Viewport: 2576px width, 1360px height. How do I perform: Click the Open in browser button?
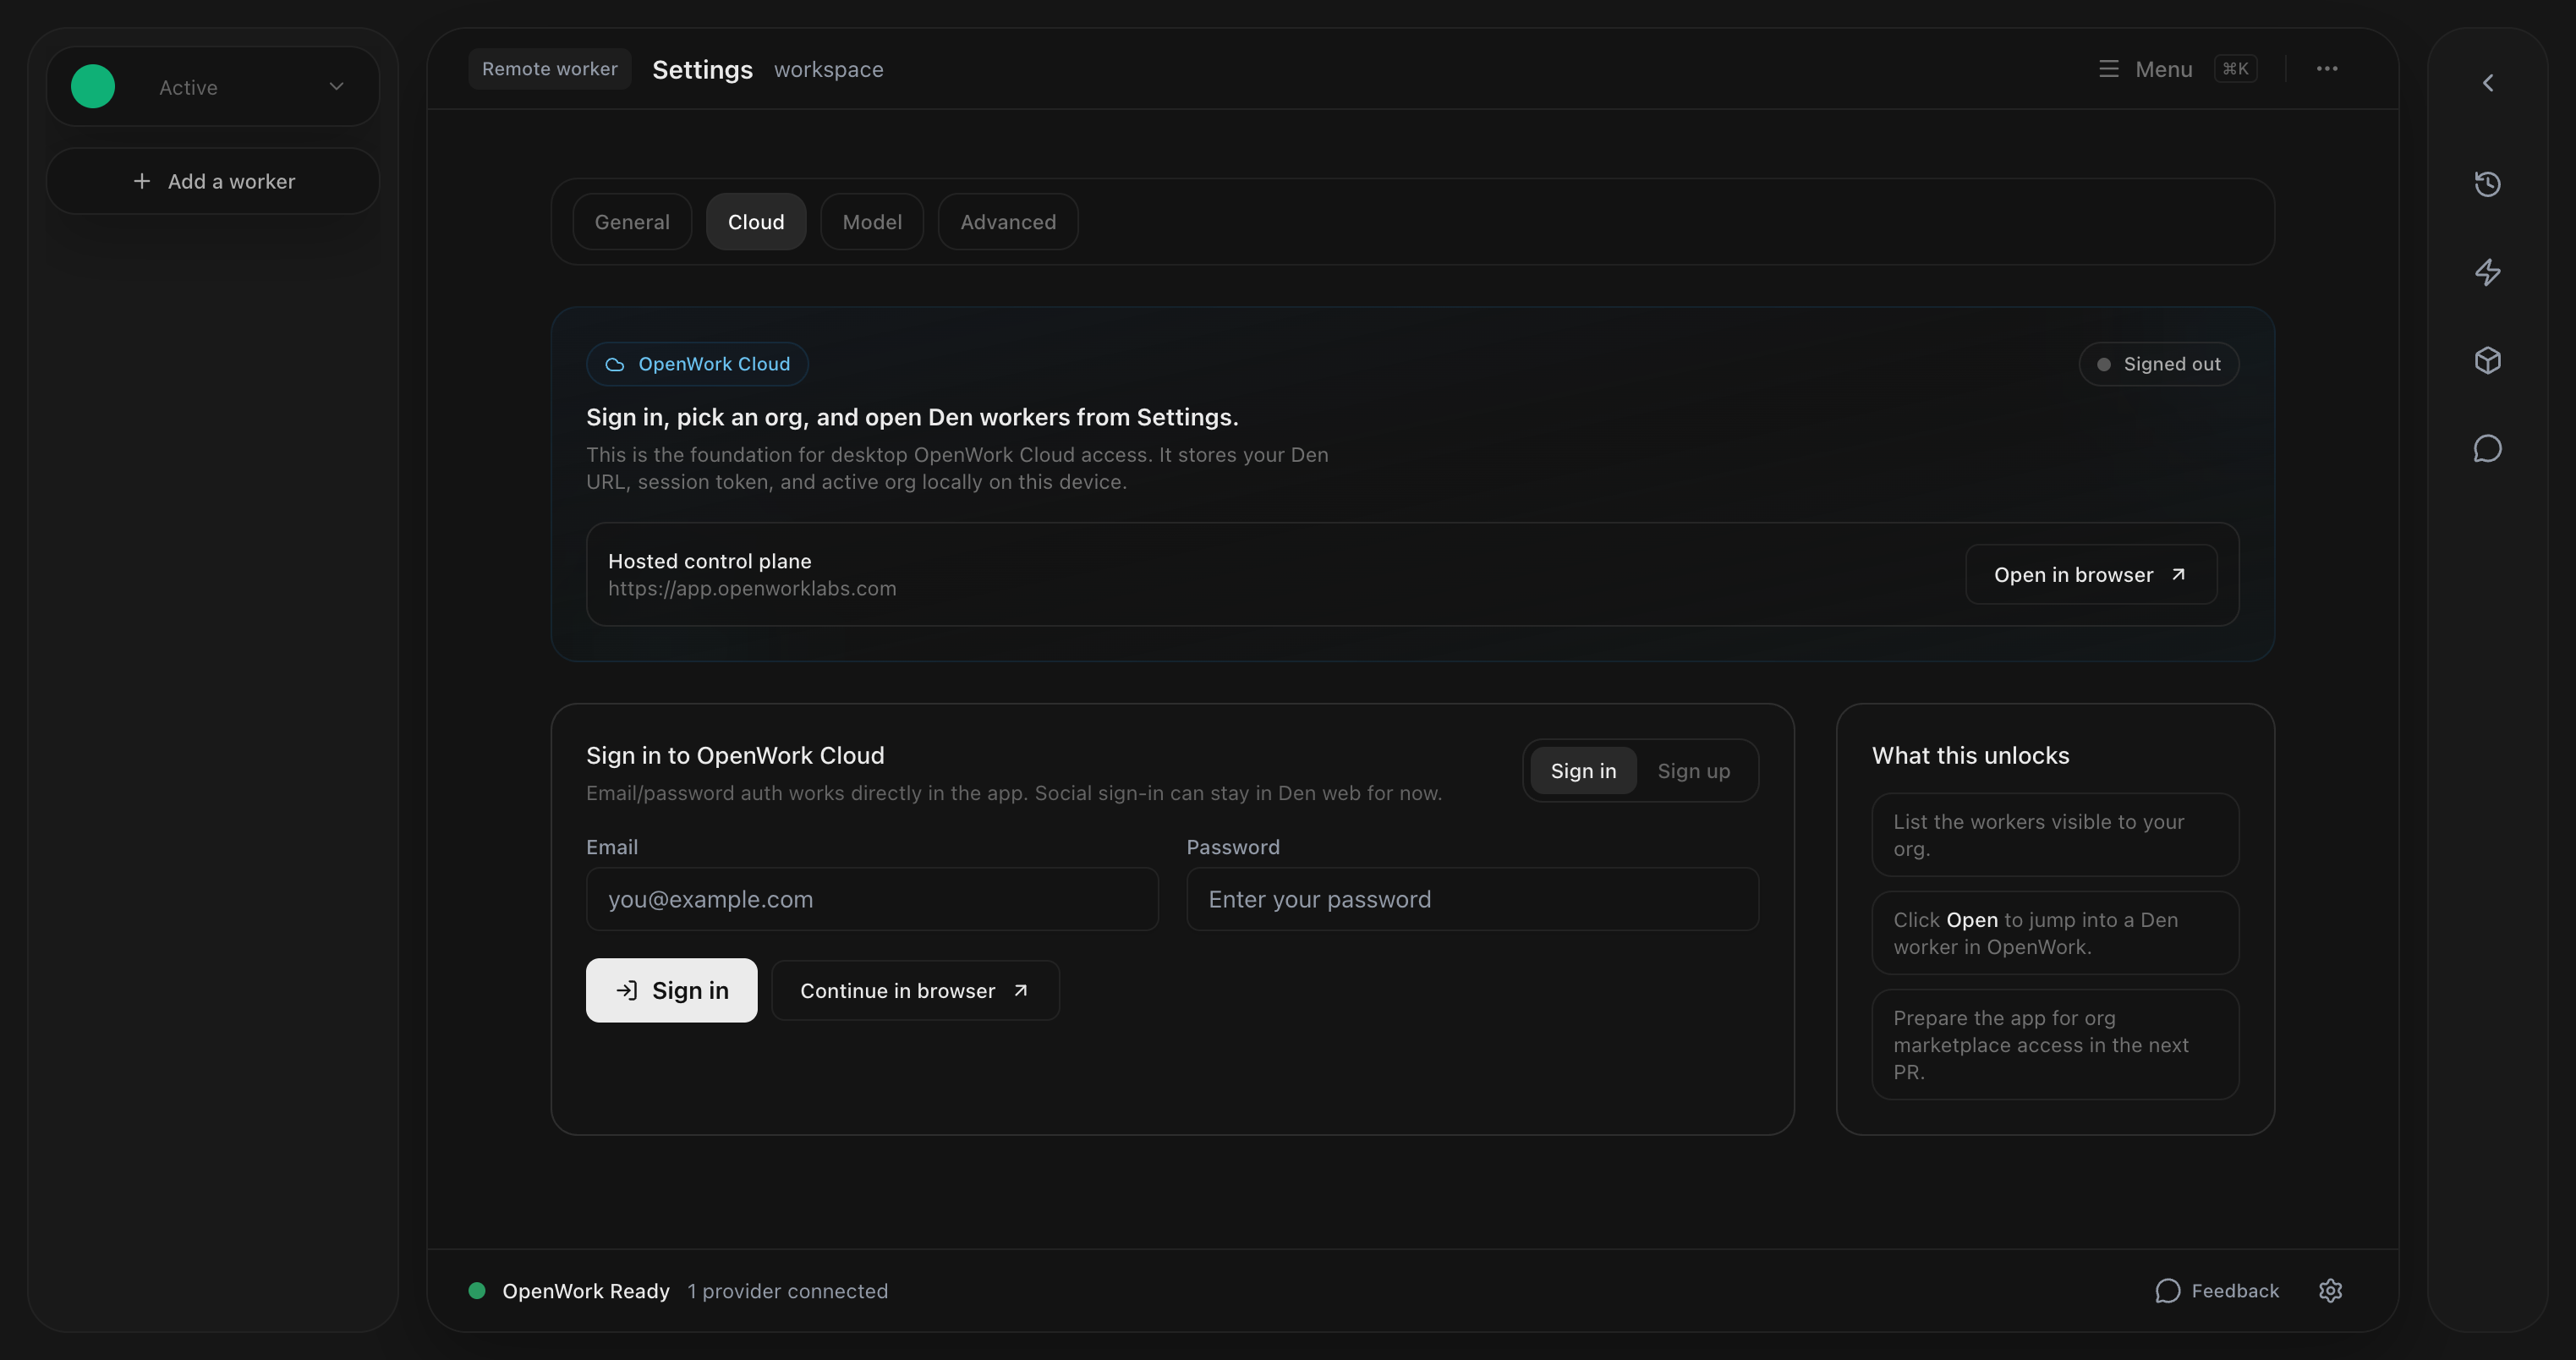(x=2090, y=575)
